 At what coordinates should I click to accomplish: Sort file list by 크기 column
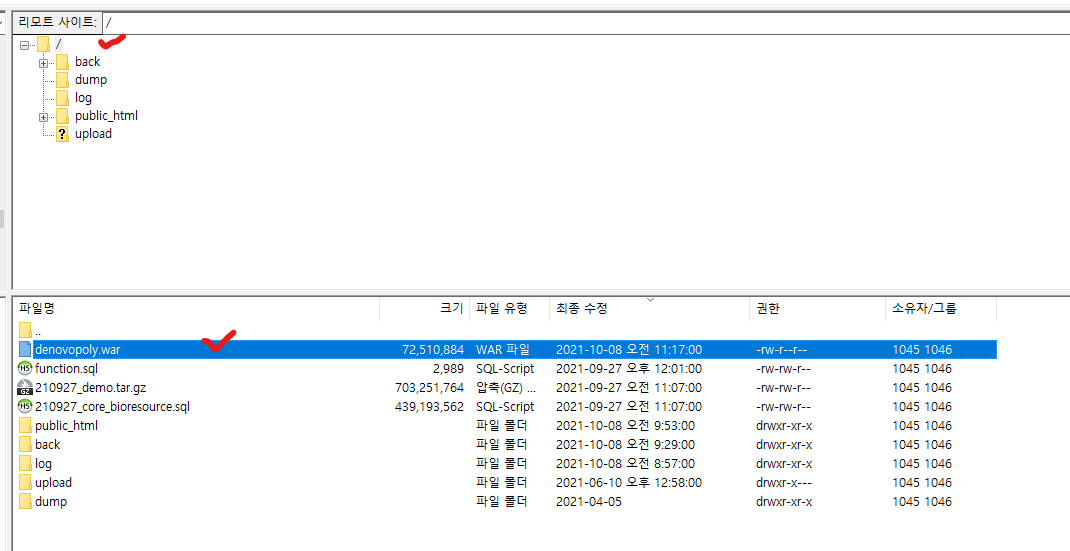(424, 309)
